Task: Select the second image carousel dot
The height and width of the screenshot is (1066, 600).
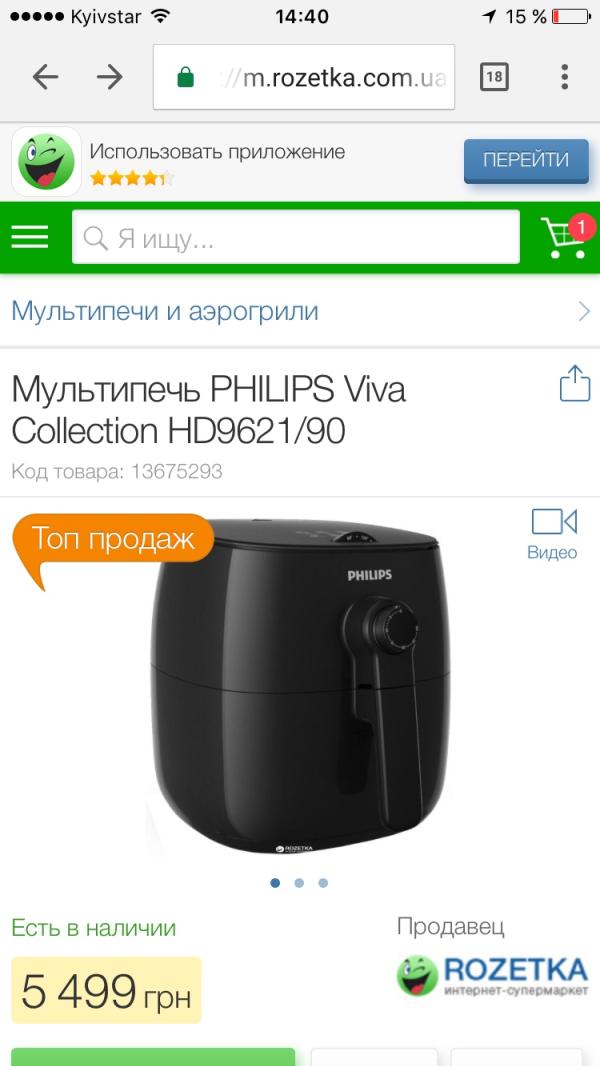Action: tap(299, 883)
